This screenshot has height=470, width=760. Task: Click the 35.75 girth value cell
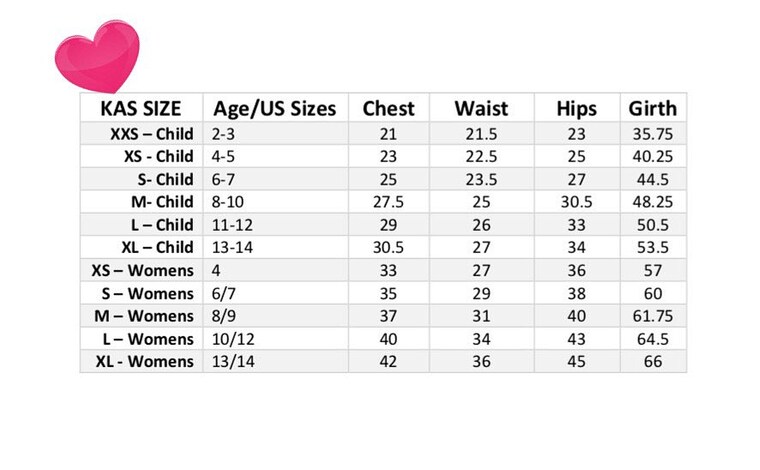653,134
